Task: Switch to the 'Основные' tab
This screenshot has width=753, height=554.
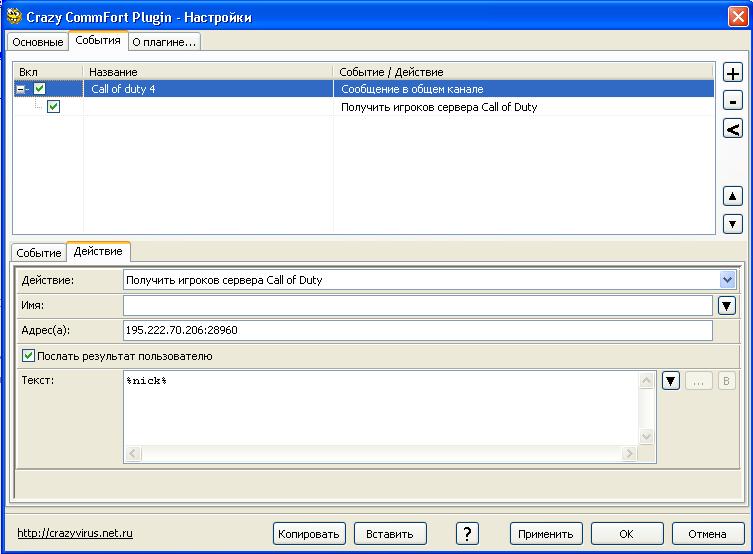Action: click(x=38, y=41)
